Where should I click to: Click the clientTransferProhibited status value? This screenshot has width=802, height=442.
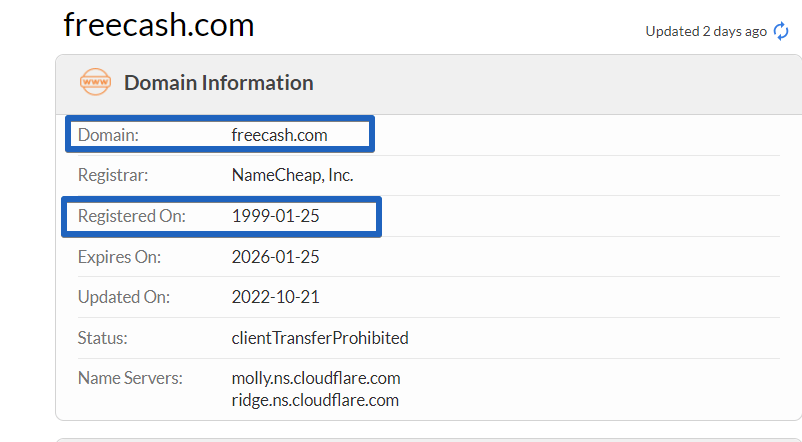tap(320, 338)
